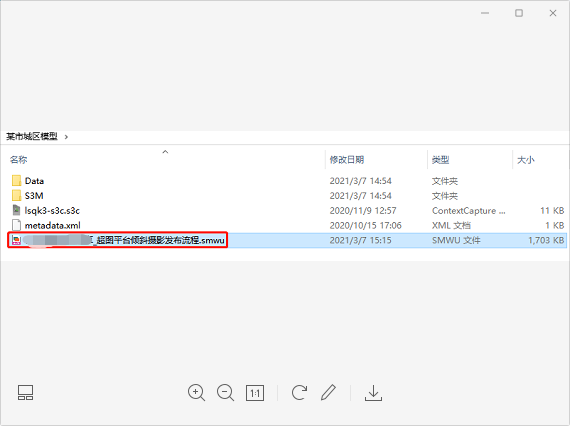Maximize the viewer window
The image size is (570, 426).
pyautogui.click(x=519, y=13)
